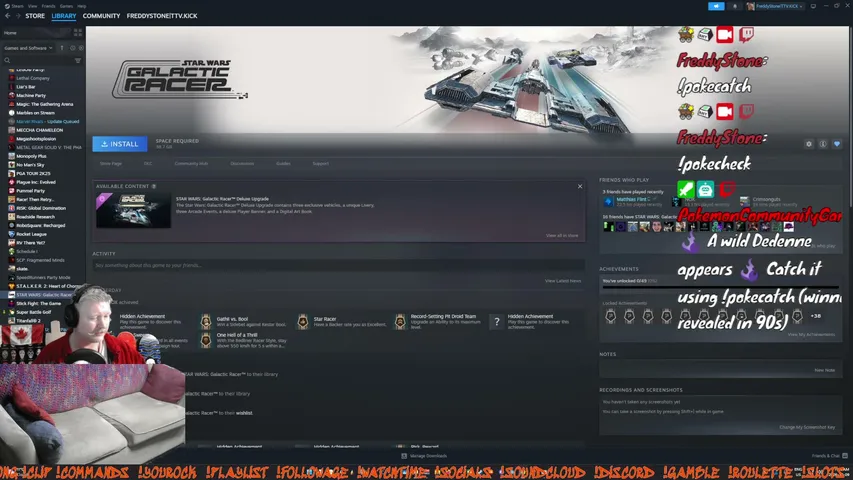Screen dimensions: 853x480
Task: Open the Help menu
Action: (x=82, y=6)
